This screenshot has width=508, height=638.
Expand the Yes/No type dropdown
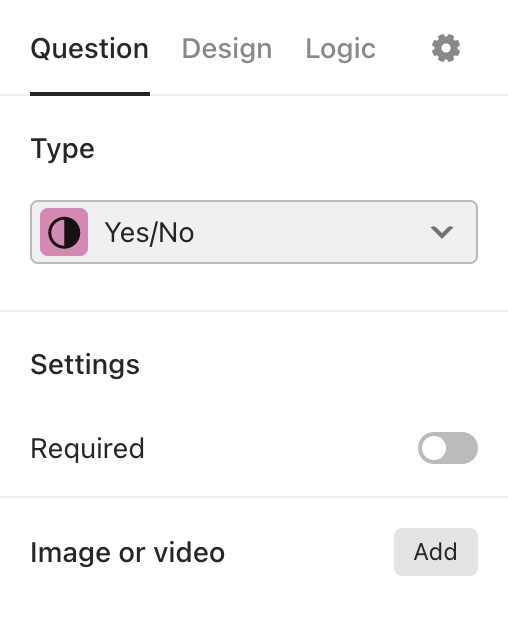pyautogui.click(x=254, y=232)
